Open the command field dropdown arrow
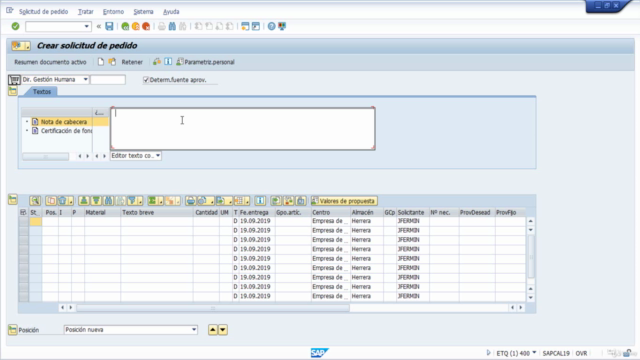640x360 pixels. [87, 27]
